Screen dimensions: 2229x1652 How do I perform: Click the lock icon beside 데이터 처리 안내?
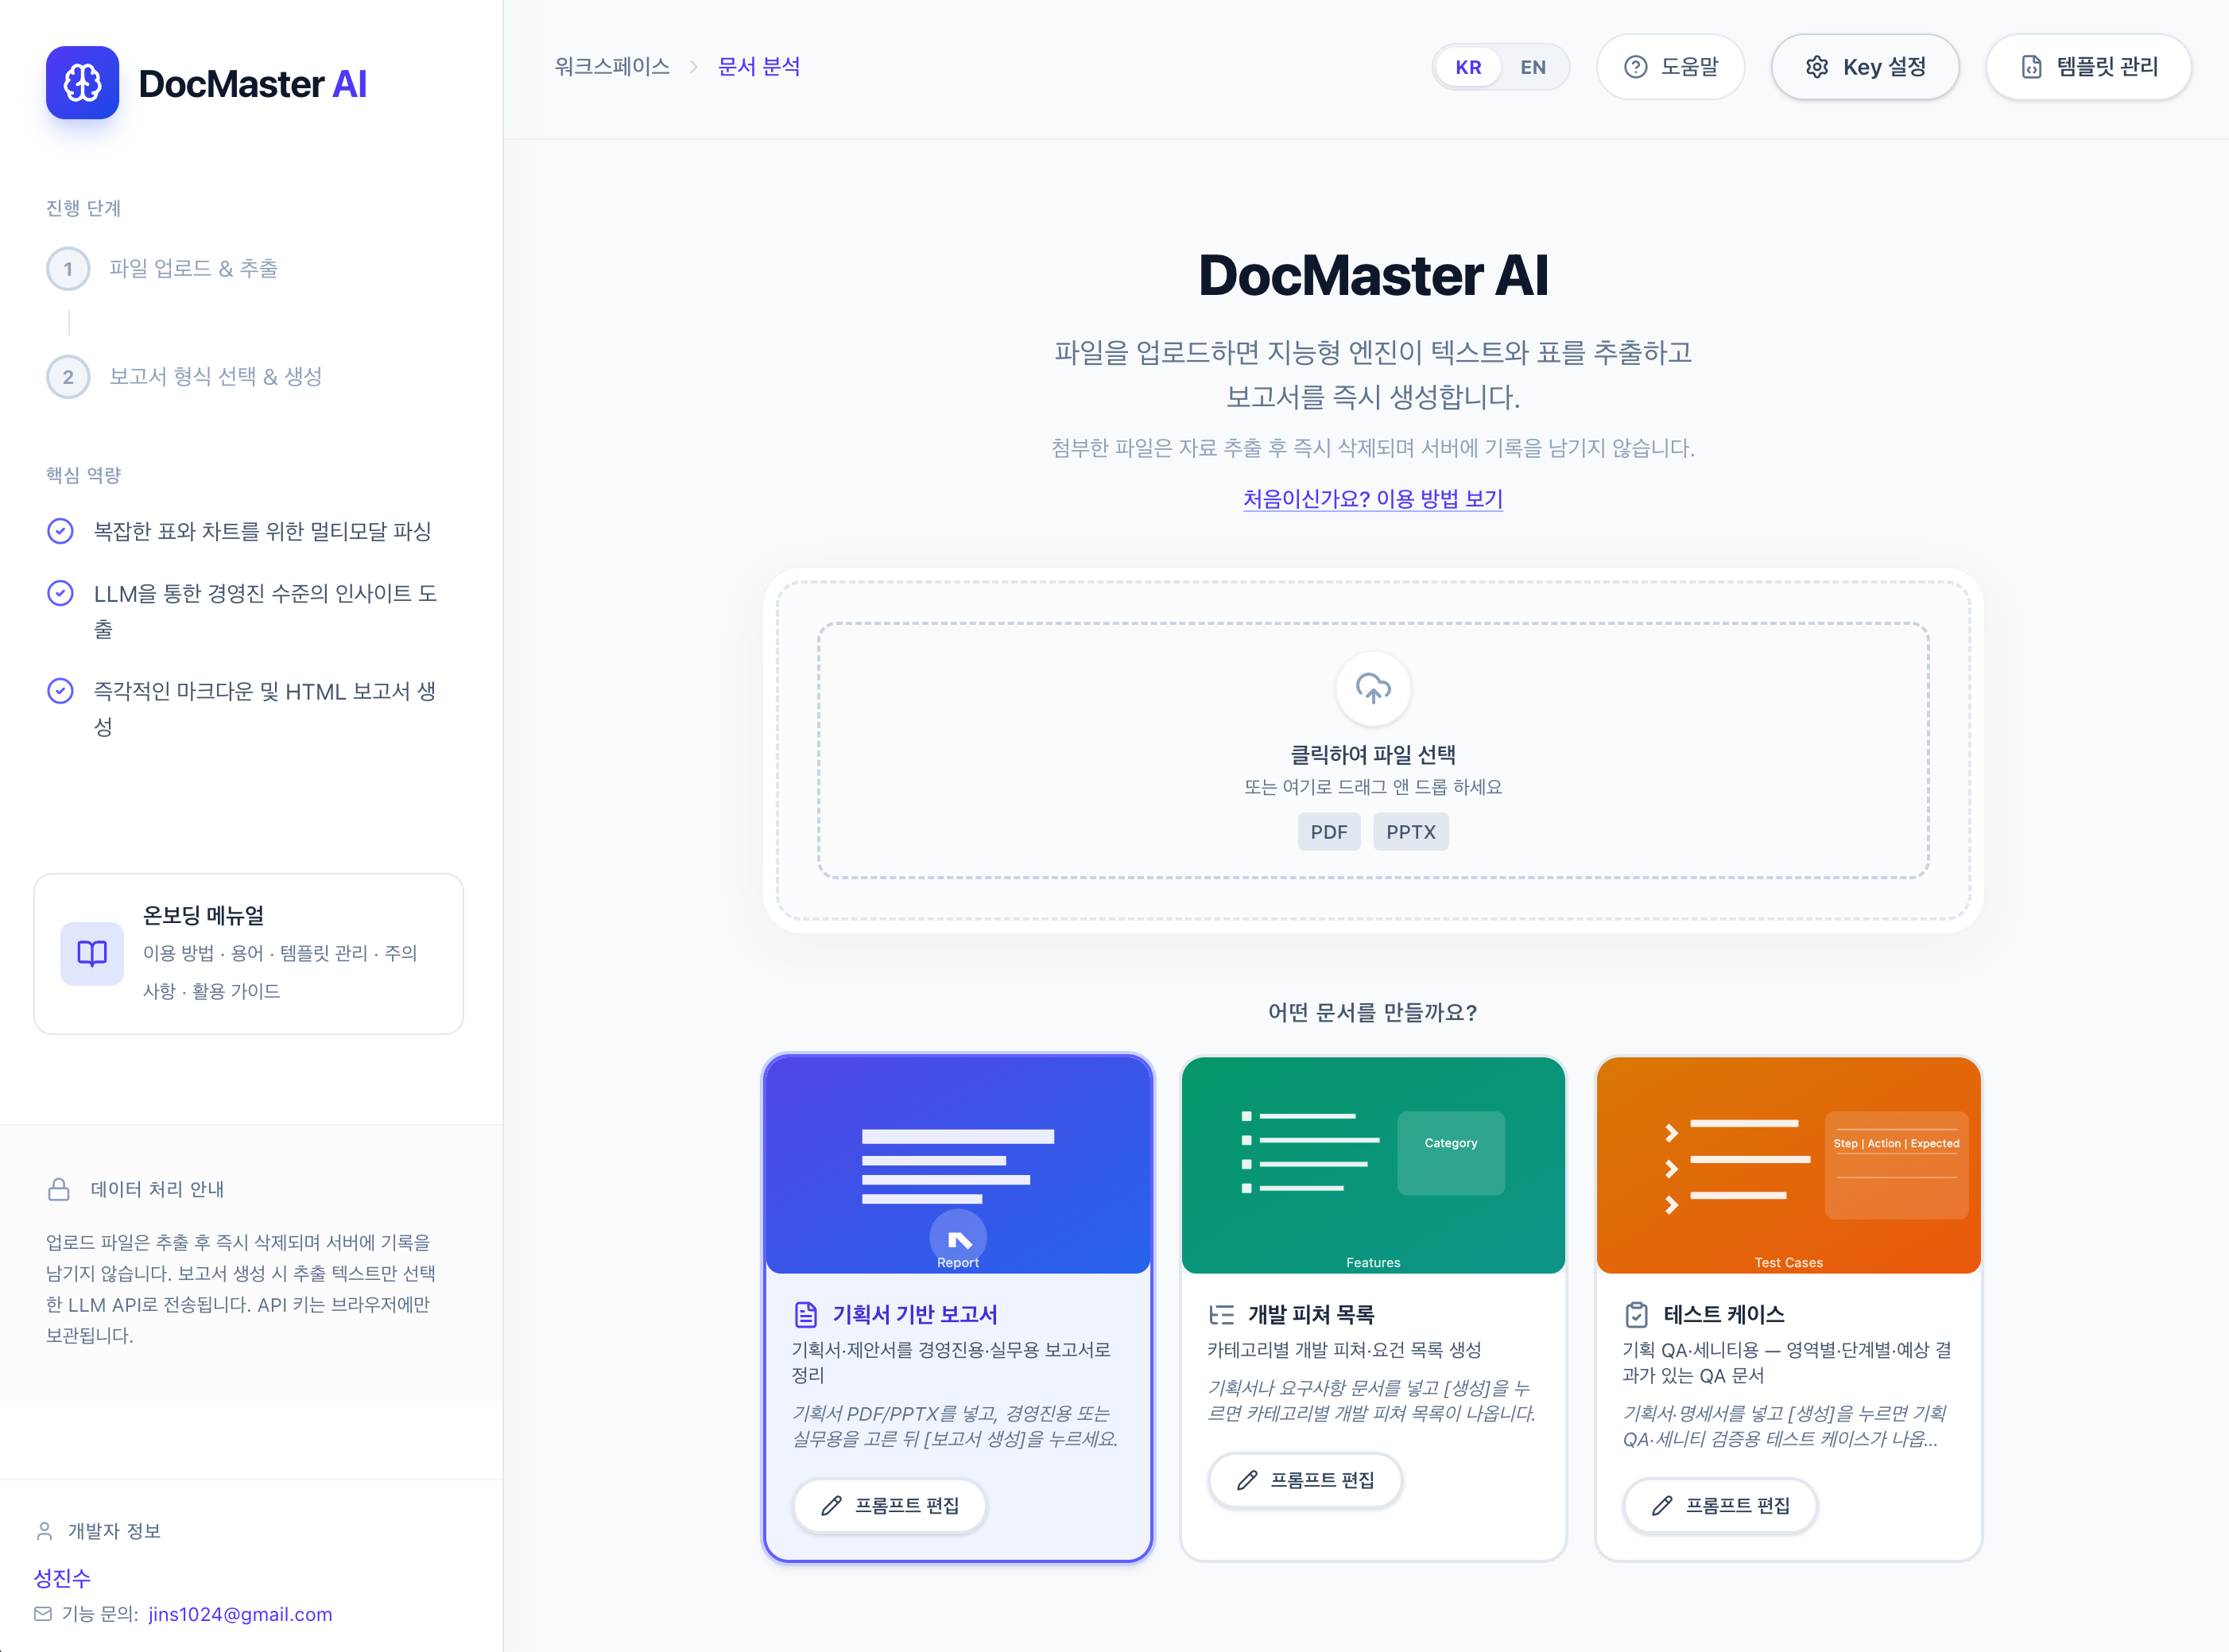[59, 1189]
